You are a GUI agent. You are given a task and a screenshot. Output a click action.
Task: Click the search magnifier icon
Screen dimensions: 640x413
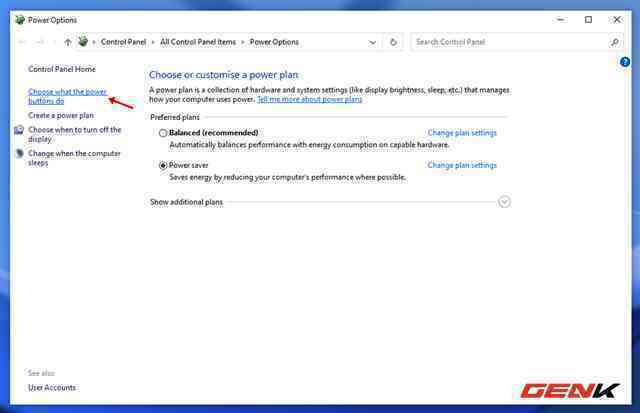click(614, 42)
